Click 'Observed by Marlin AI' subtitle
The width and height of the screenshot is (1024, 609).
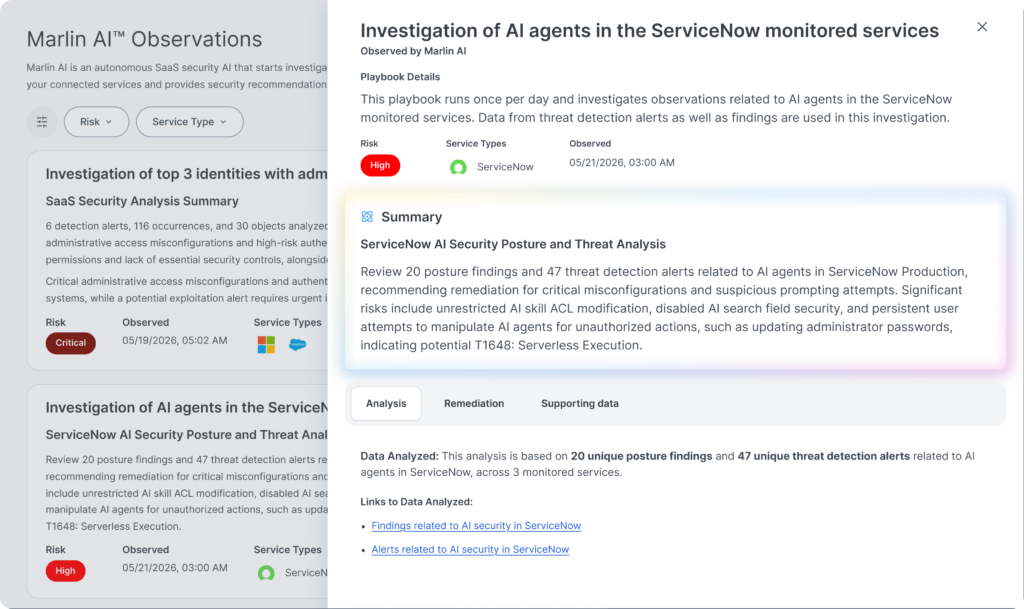pyautogui.click(x=413, y=51)
